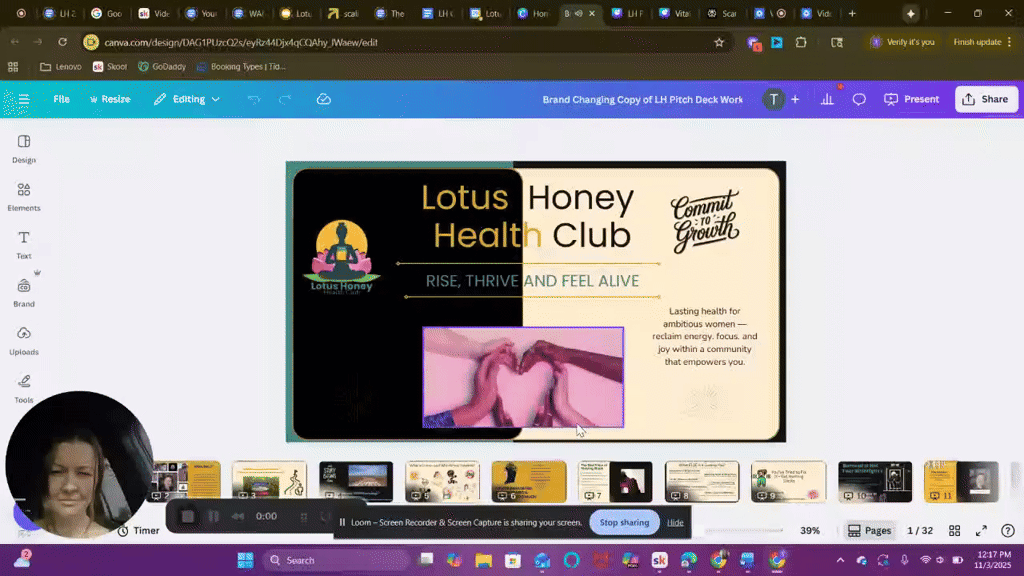The width and height of the screenshot is (1024, 576).
Task: Open the comments speech bubble
Action: tap(859, 99)
